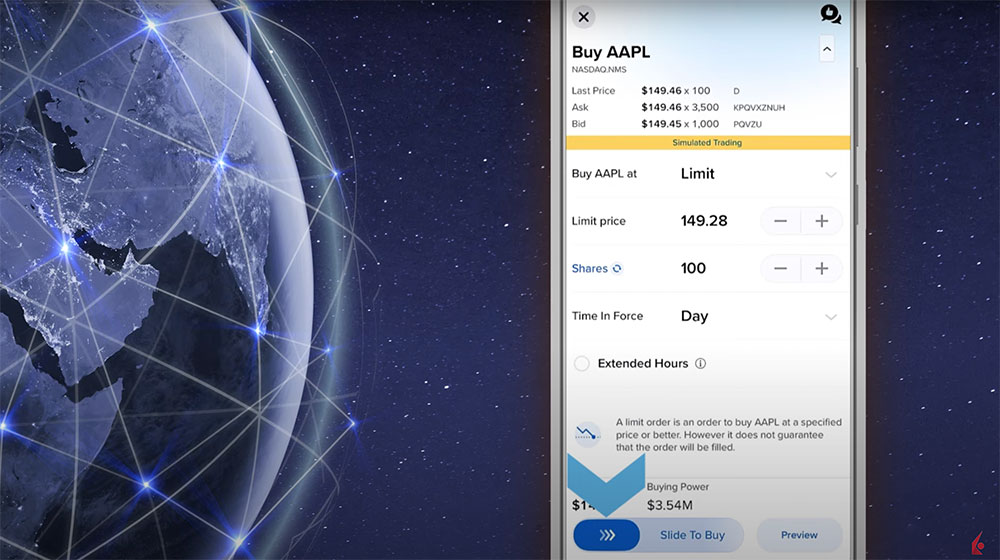Increase the shares quantity with plus

pyautogui.click(x=822, y=269)
